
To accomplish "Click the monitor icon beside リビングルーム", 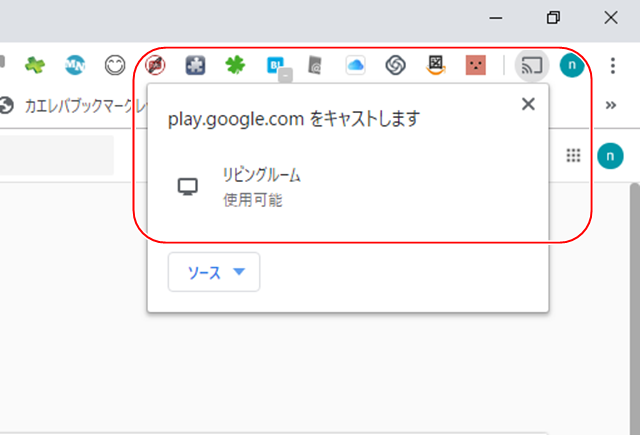I will pyautogui.click(x=188, y=187).
